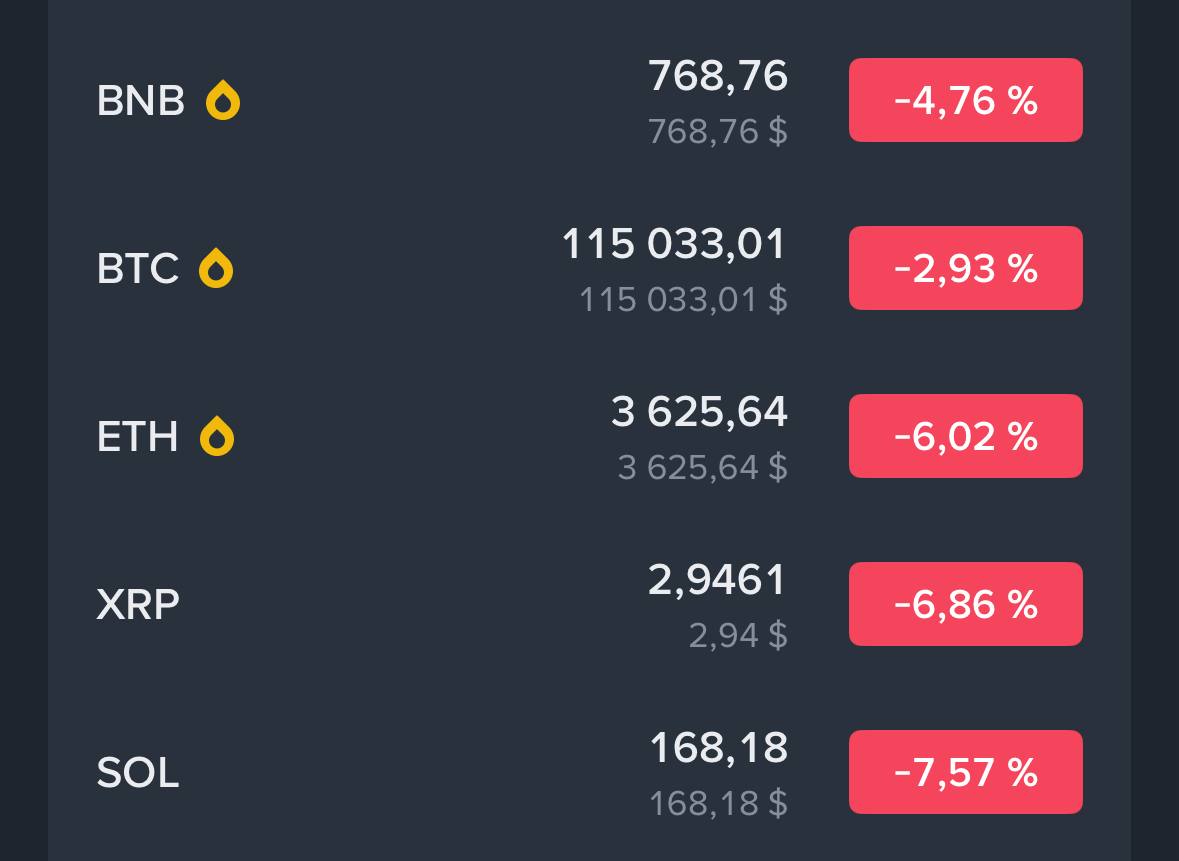Image resolution: width=1179 pixels, height=861 pixels.
Task: Click the BTC dollar value 115 033,01 $
Action: 683,299
